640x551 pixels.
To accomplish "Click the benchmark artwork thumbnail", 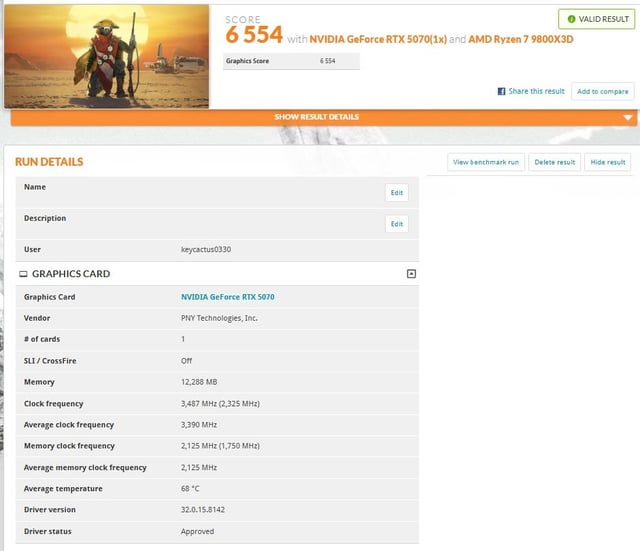I will click(107, 55).
